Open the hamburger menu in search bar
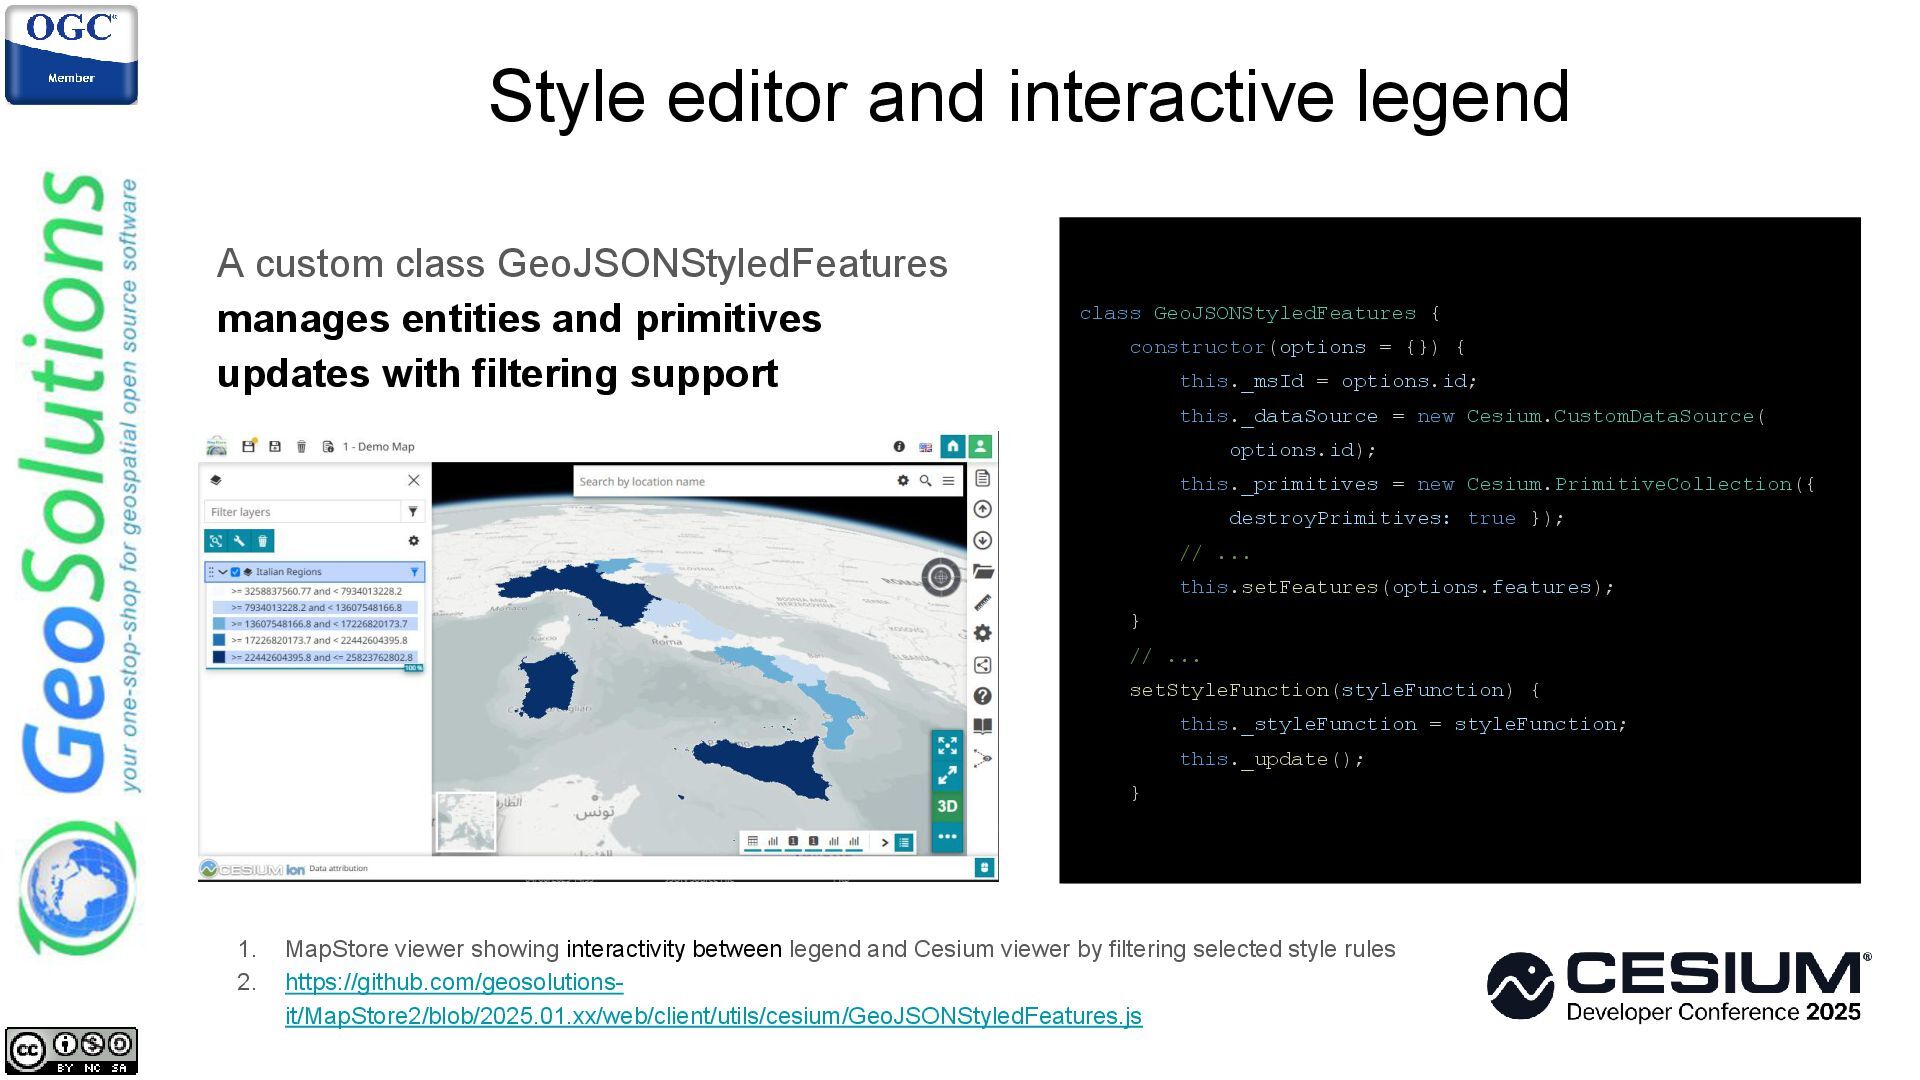This screenshot has height=1080, width=1920. tap(948, 481)
